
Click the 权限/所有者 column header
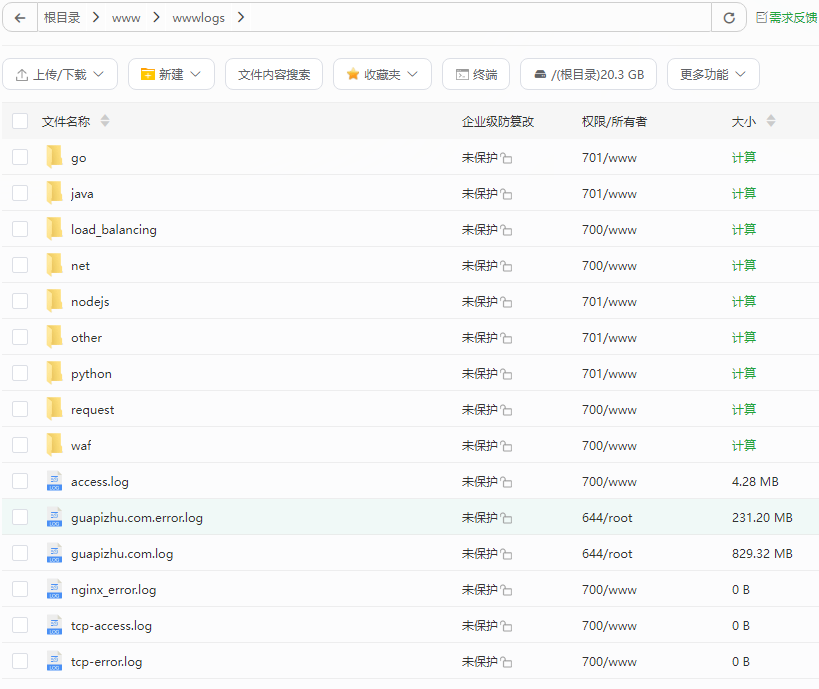coord(614,121)
